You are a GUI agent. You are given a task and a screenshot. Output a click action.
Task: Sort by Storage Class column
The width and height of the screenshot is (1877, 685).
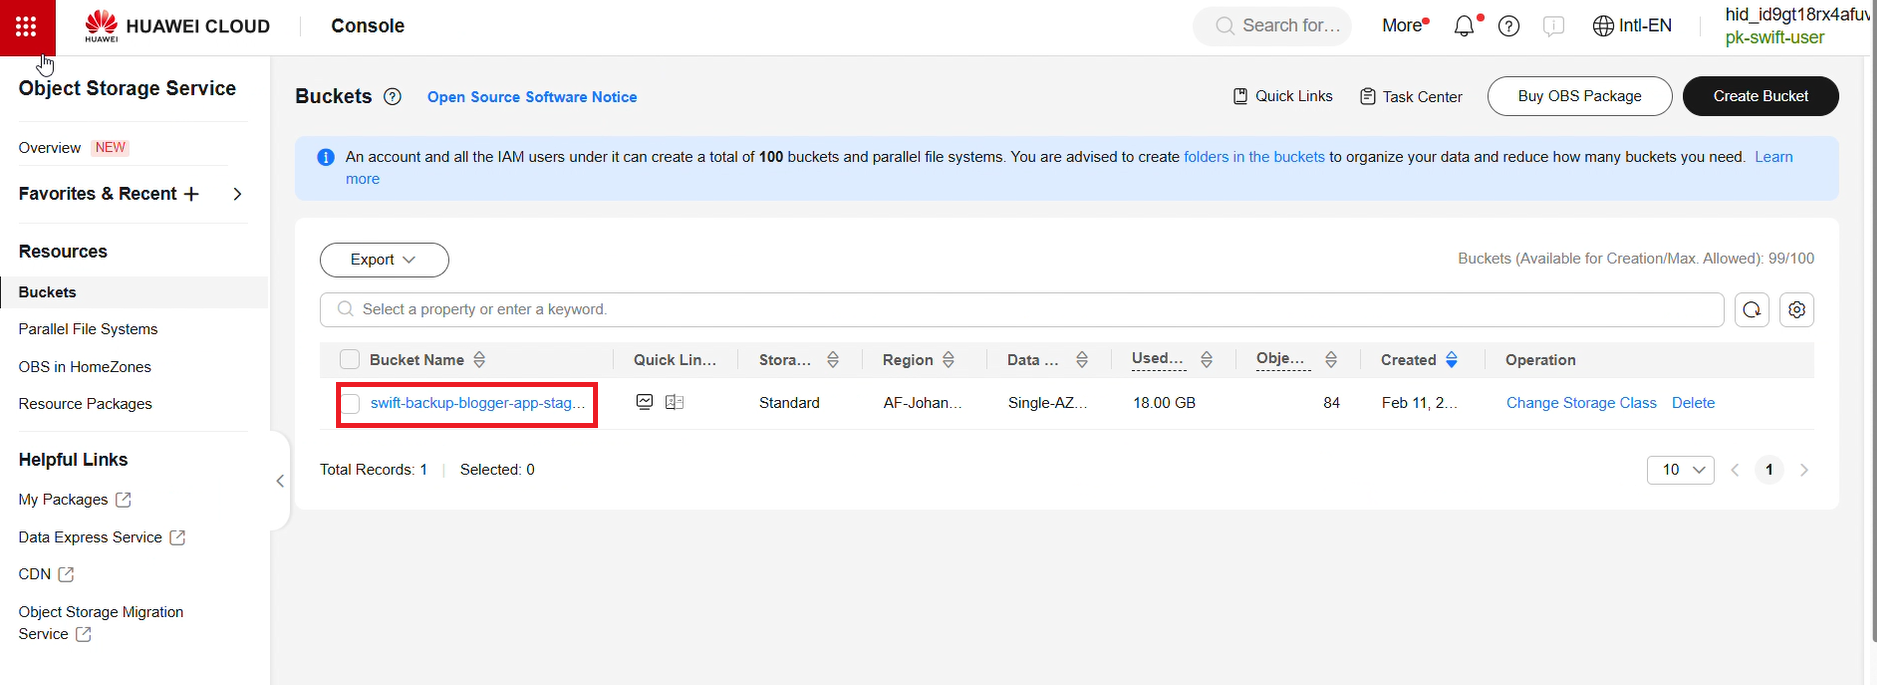click(833, 360)
